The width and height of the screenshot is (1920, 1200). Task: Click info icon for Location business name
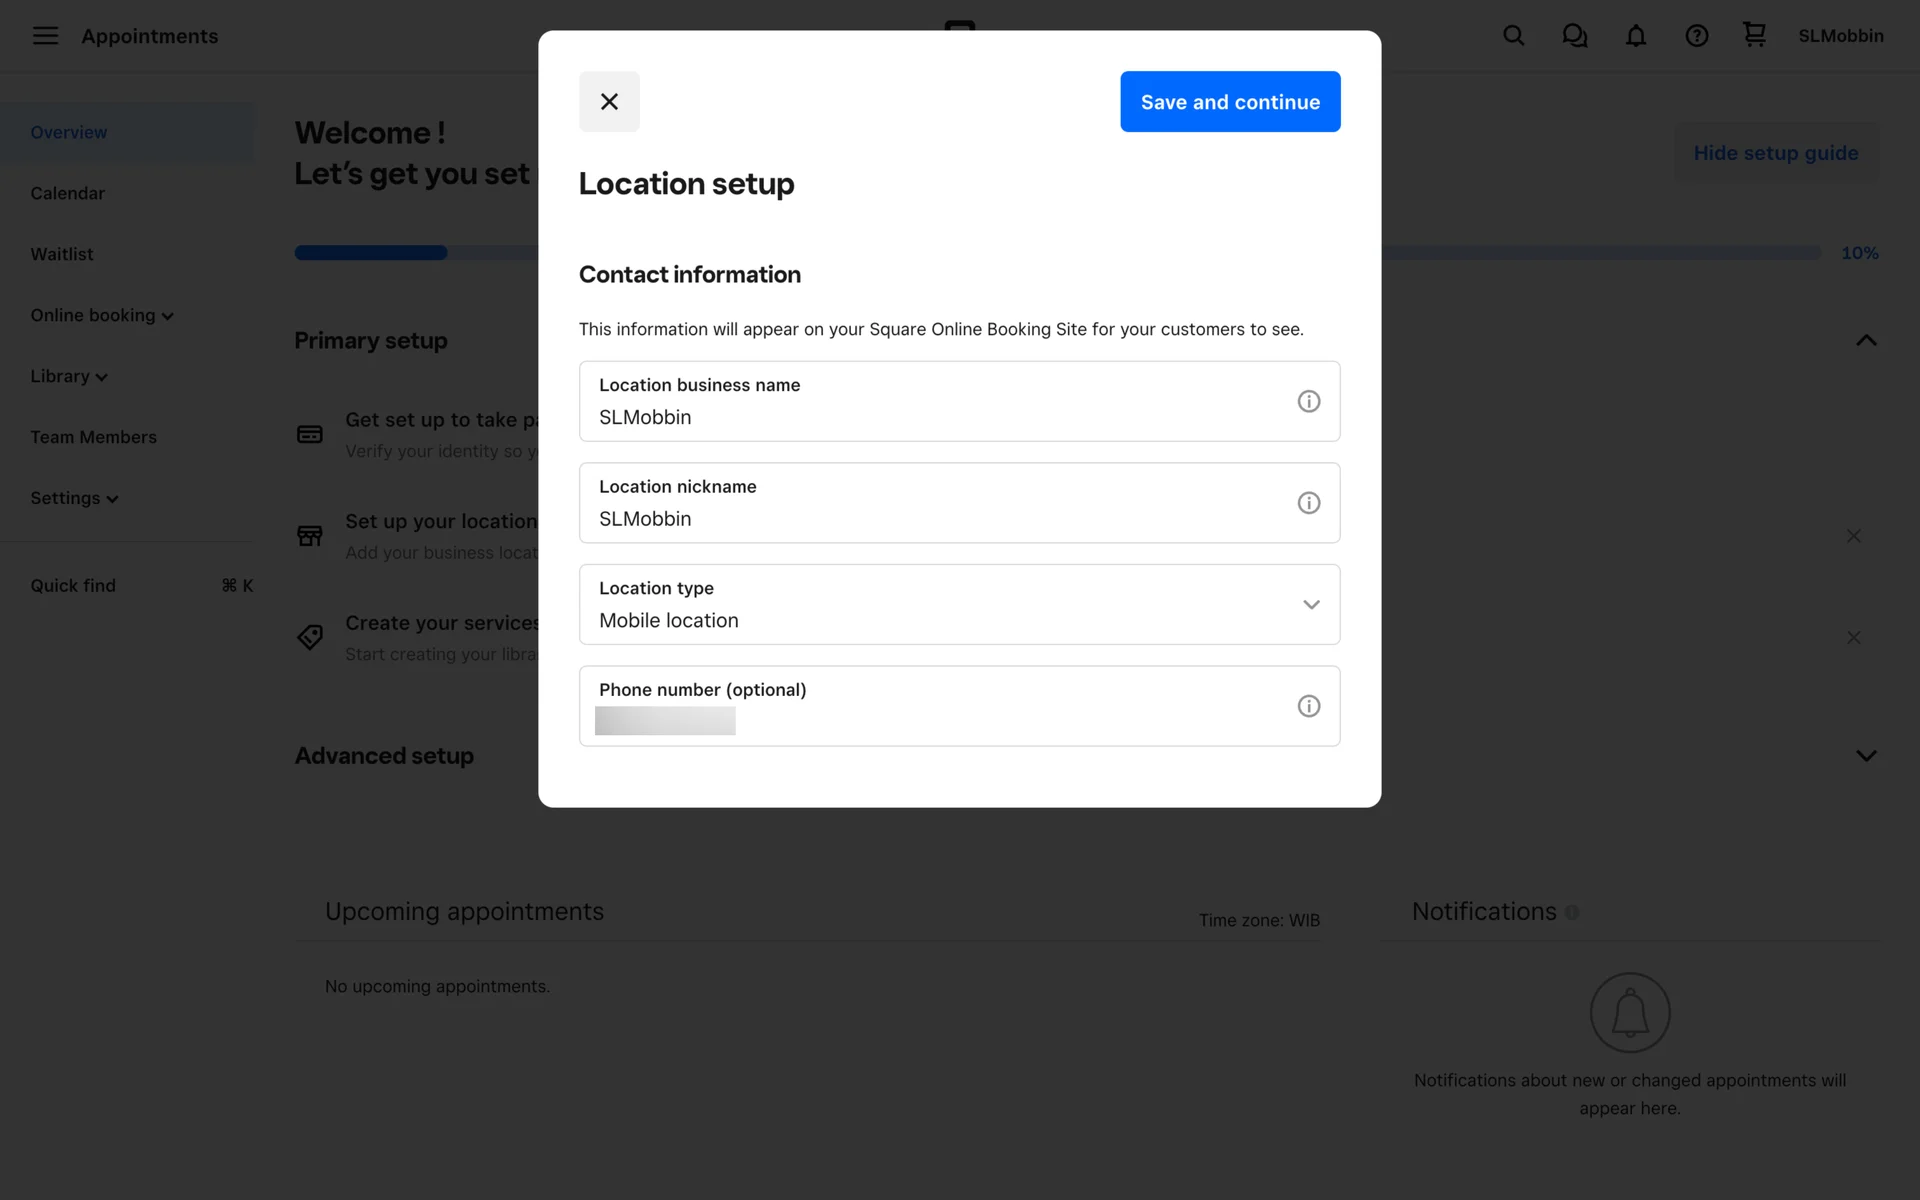click(x=1308, y=401)
